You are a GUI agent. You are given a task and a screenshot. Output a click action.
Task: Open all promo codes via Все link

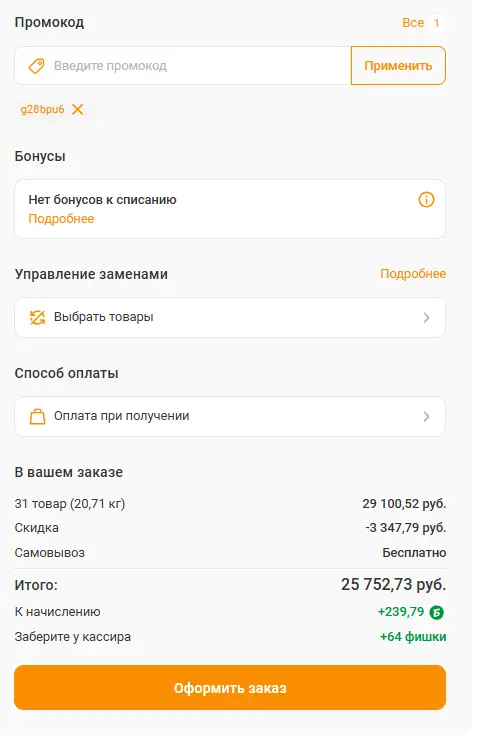[413, 23]
